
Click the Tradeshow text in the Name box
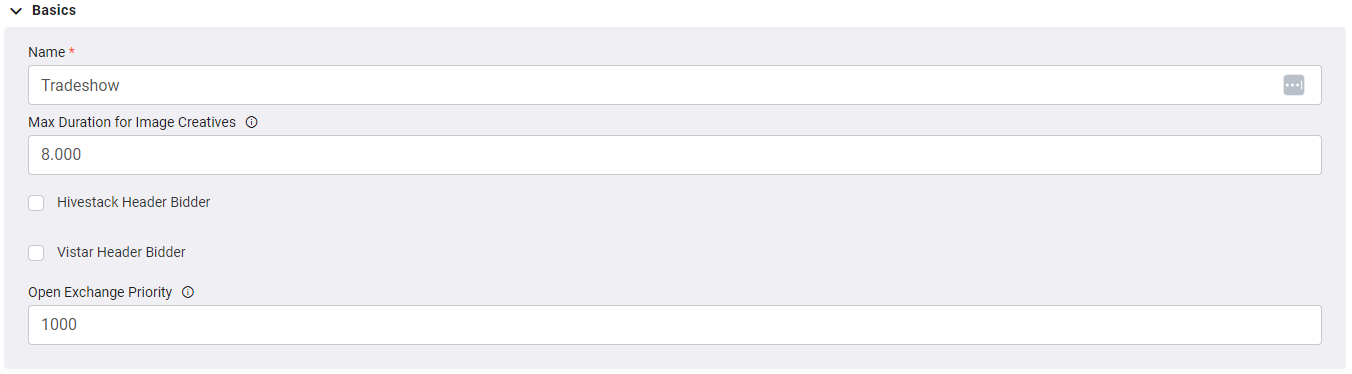pos(81,86)
